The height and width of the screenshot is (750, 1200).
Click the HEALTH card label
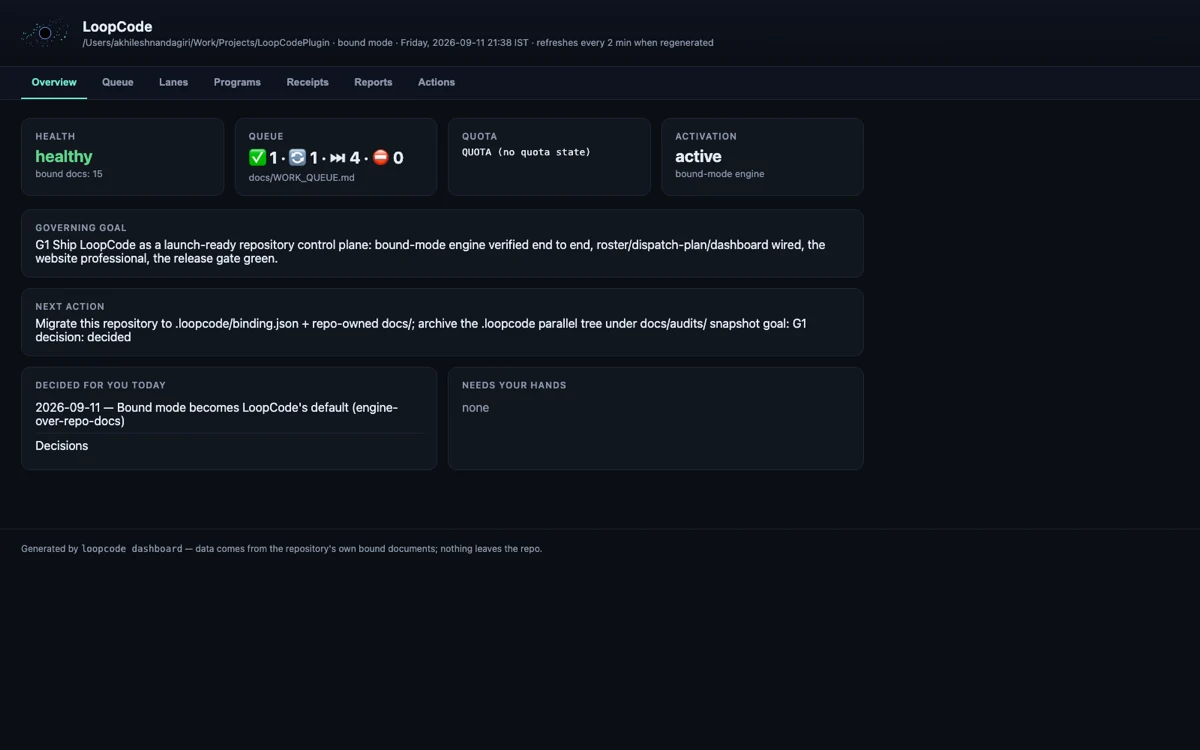coord(55,136)
